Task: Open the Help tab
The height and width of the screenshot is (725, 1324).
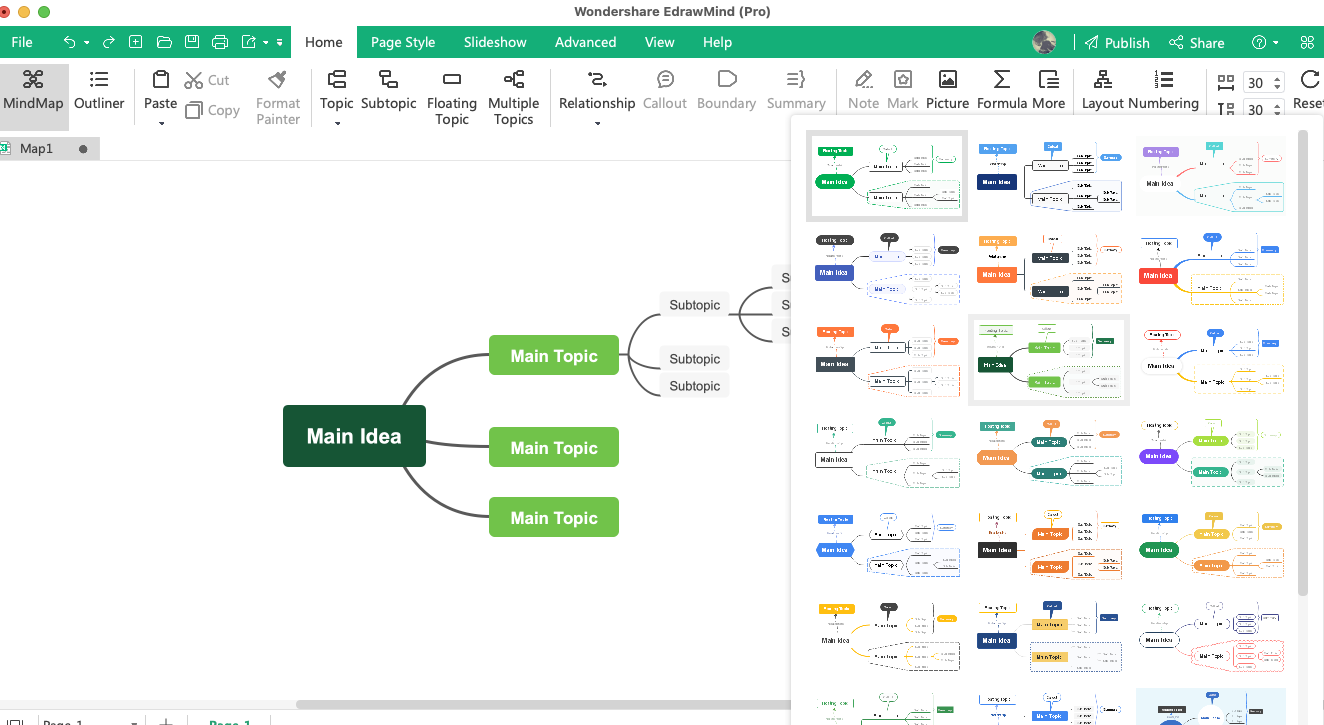Action: click(x=718, y=42)
